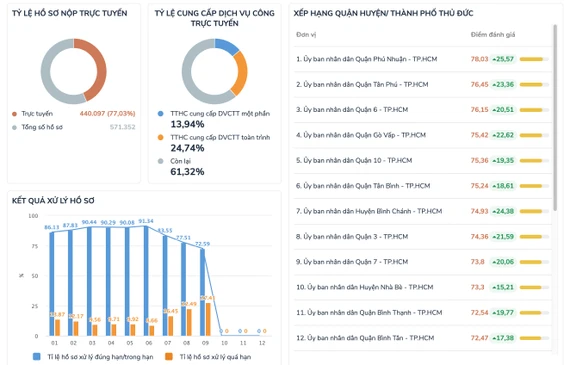
Task: Toggle the blue đúng hạn/trong hạn legend square
Action: point(37,357)
